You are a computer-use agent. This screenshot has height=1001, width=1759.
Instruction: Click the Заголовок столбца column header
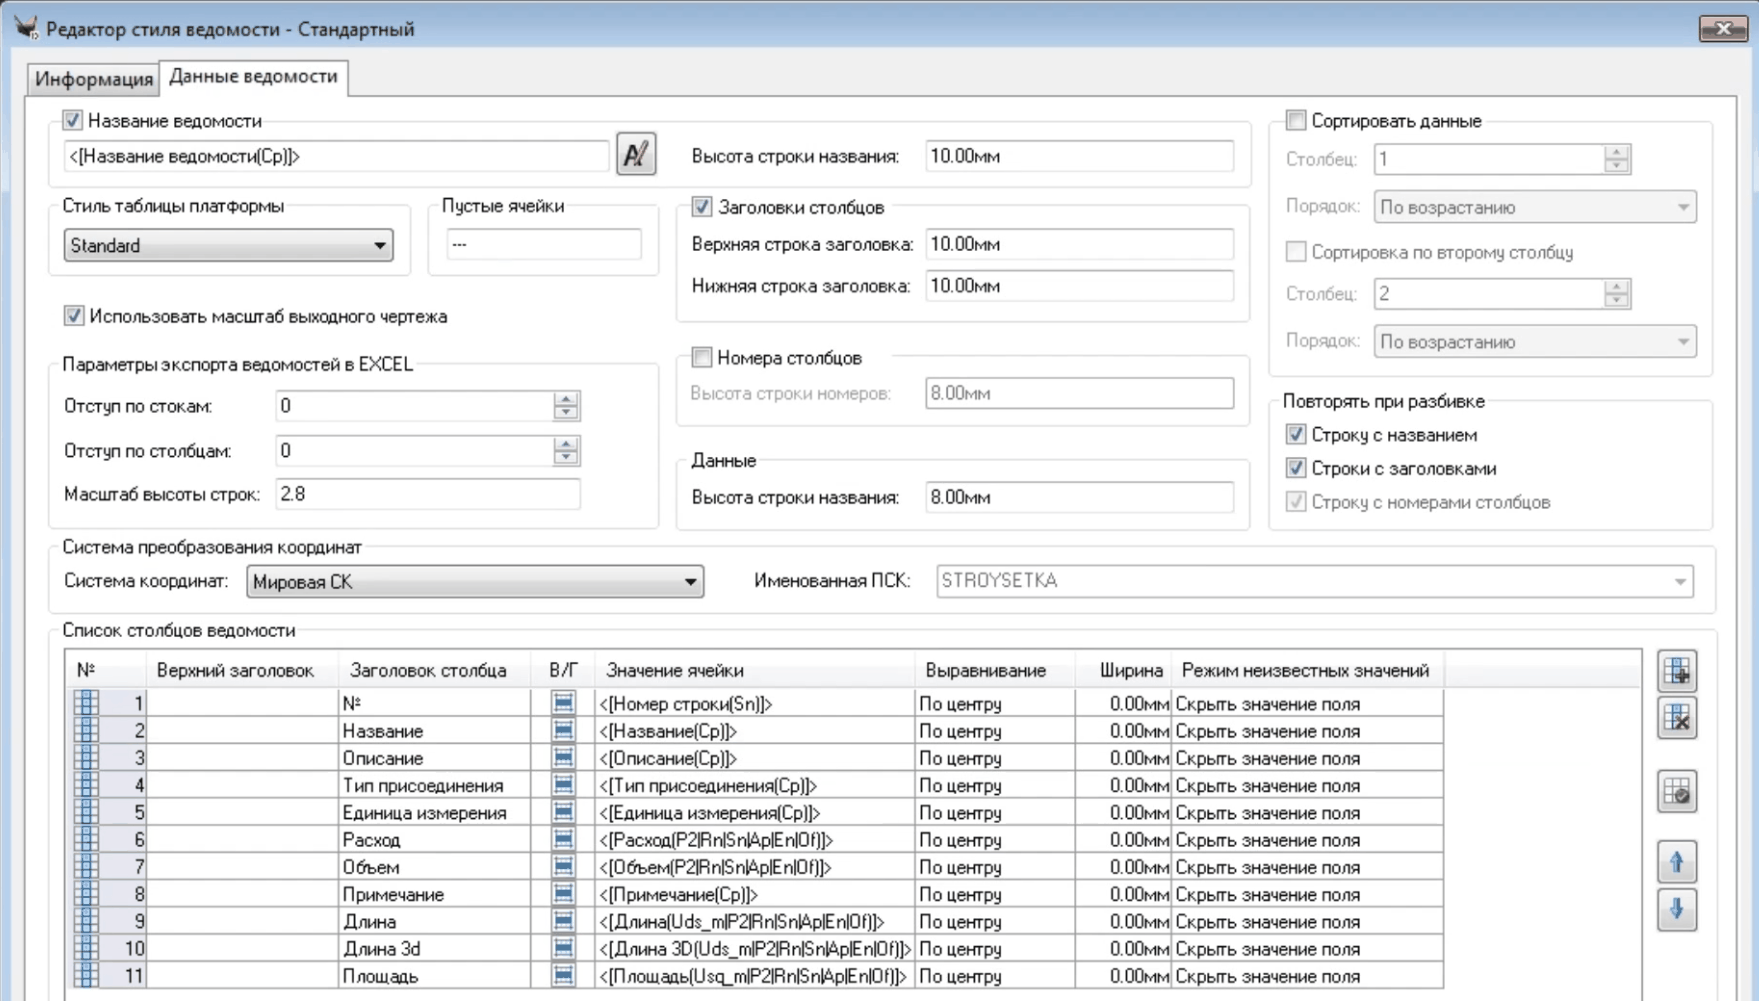point(427,671)
